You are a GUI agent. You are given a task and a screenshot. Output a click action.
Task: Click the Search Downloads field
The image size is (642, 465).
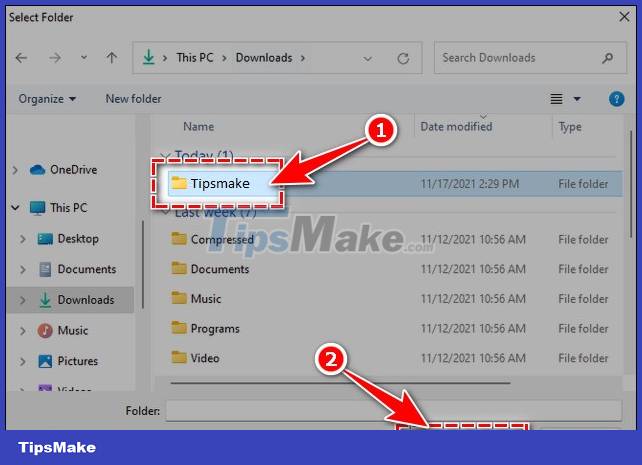[530, 58]
